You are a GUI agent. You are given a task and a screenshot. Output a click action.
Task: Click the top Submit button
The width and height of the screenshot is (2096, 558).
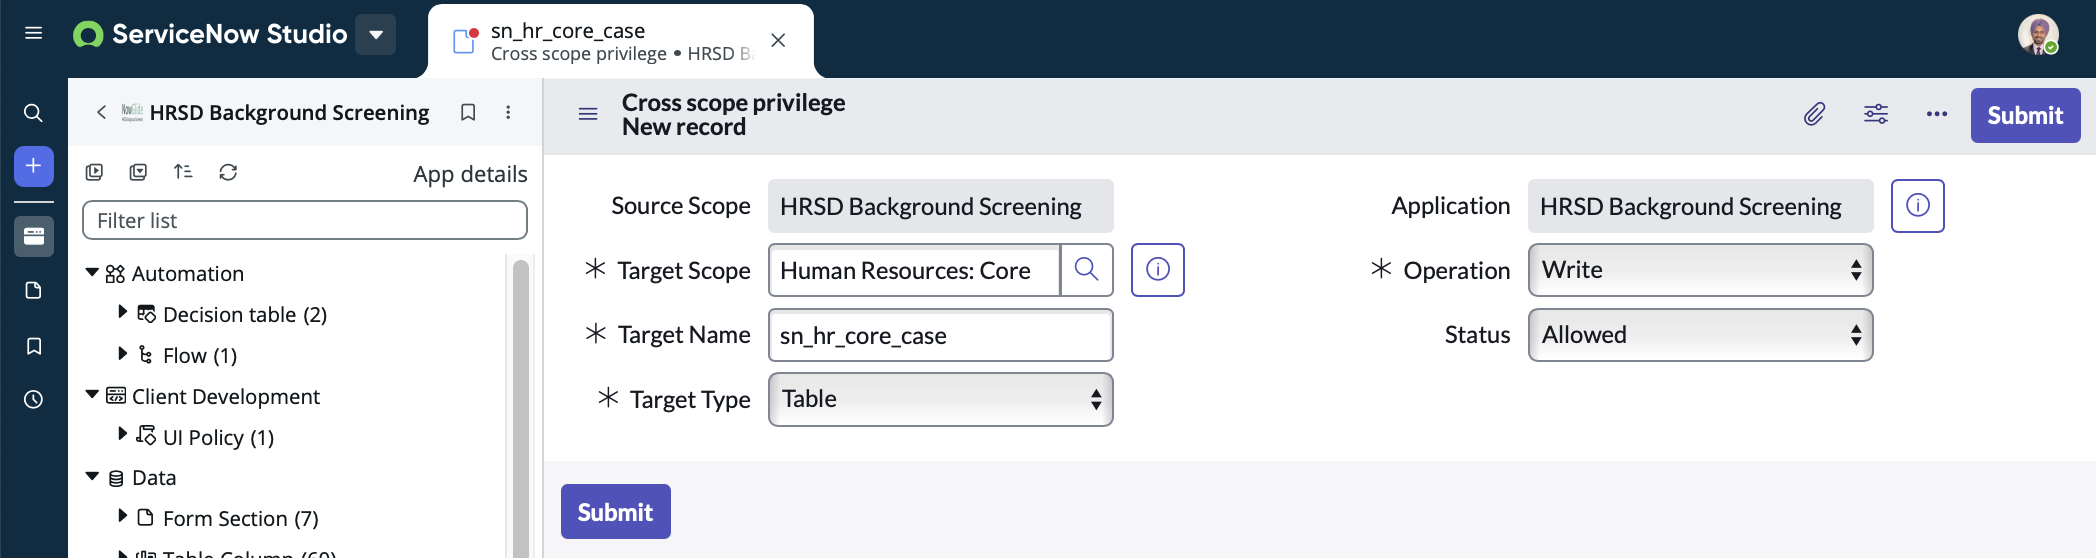pyautogui.click(x=2025, y=115)
